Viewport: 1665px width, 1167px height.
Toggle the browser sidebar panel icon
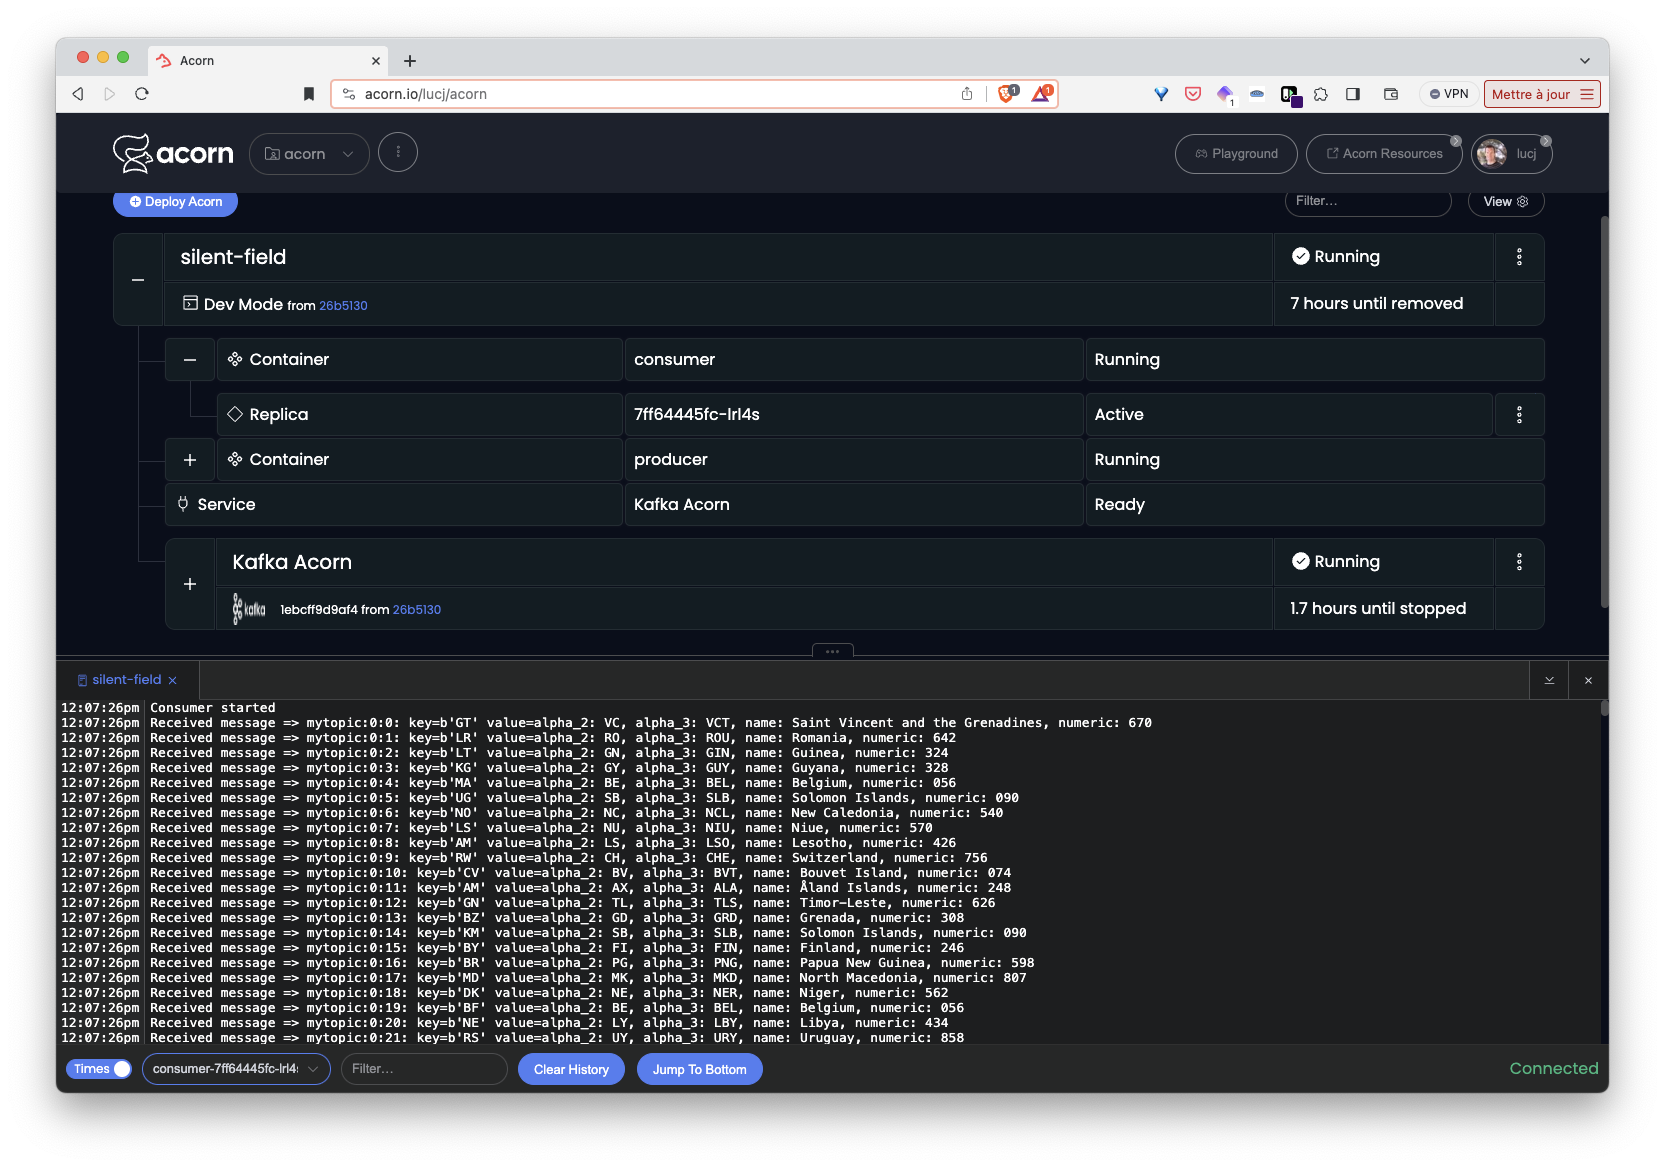click(x=1353, y=94)
